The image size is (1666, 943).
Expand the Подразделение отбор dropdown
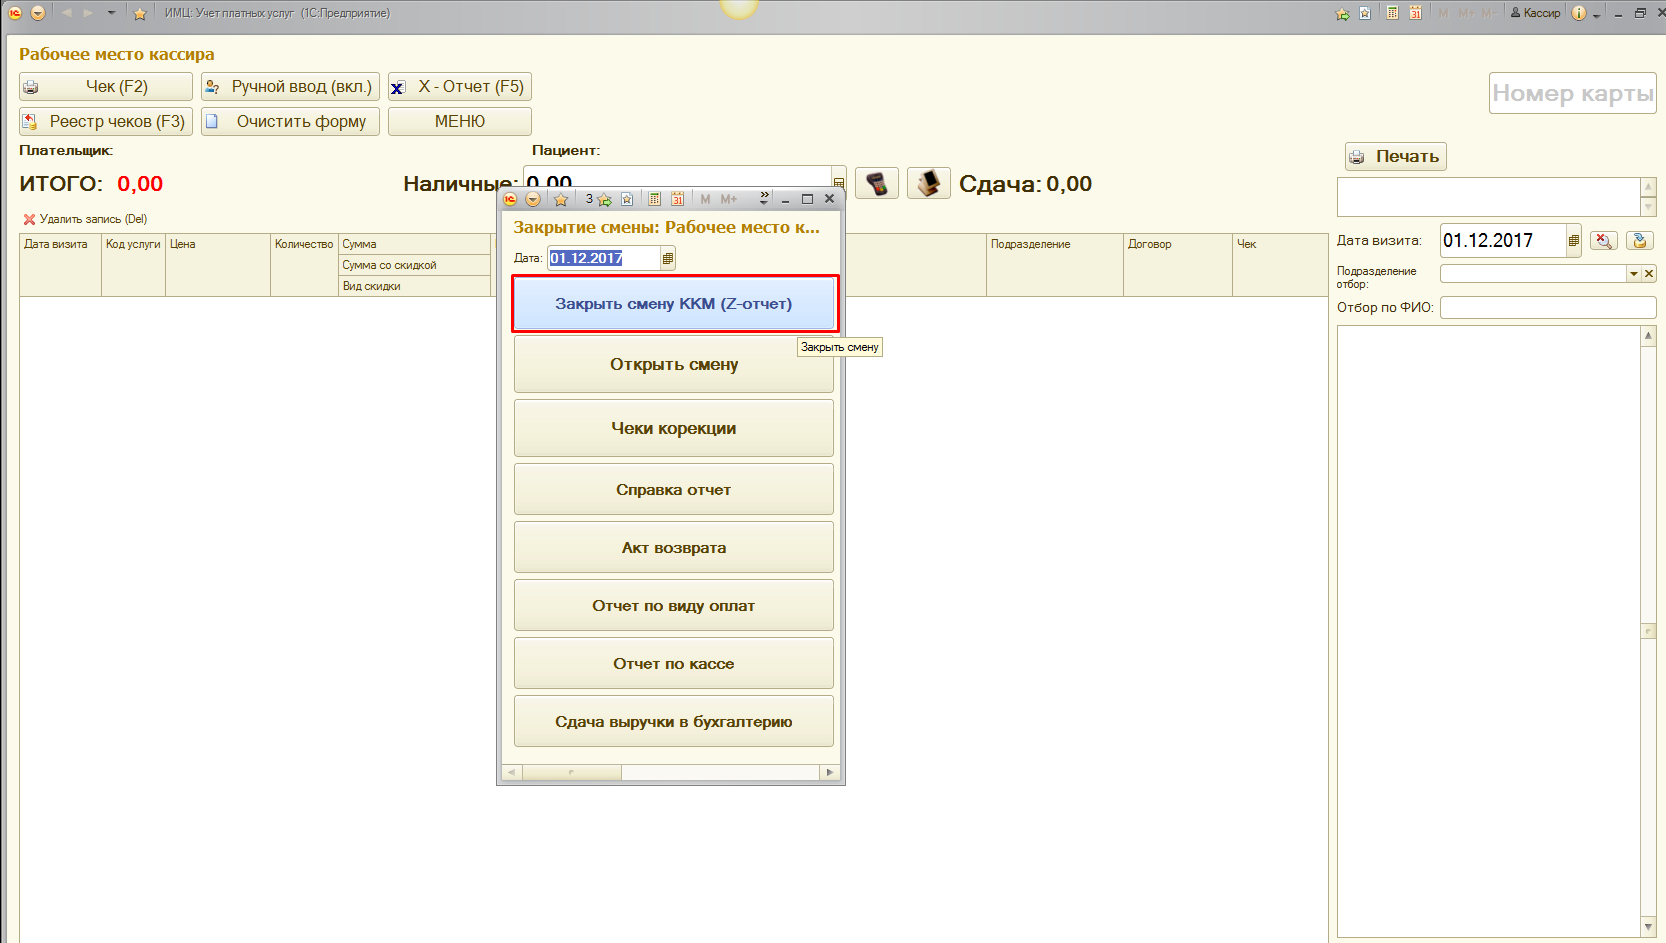1633,274
